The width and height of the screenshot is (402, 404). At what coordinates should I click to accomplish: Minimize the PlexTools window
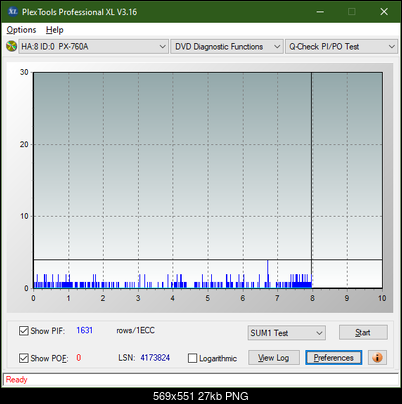[320, 12]
